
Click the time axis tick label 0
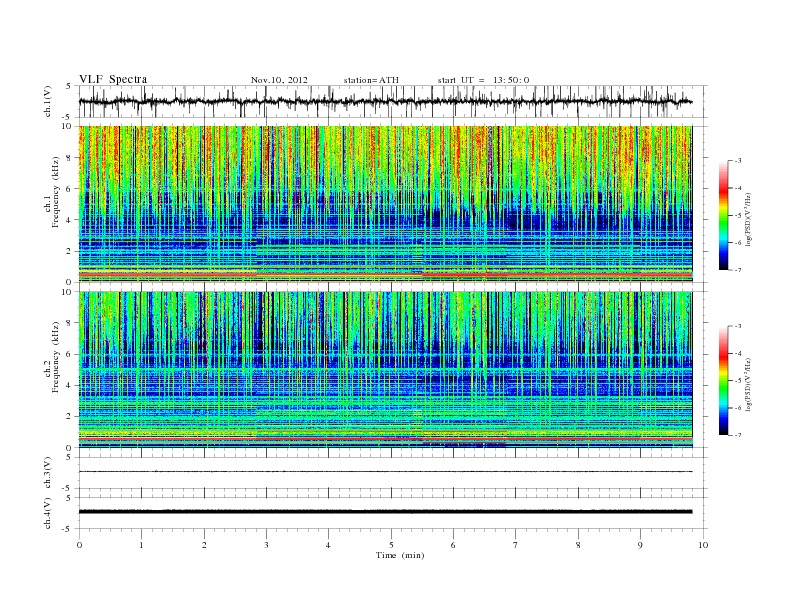coord(79,545)
